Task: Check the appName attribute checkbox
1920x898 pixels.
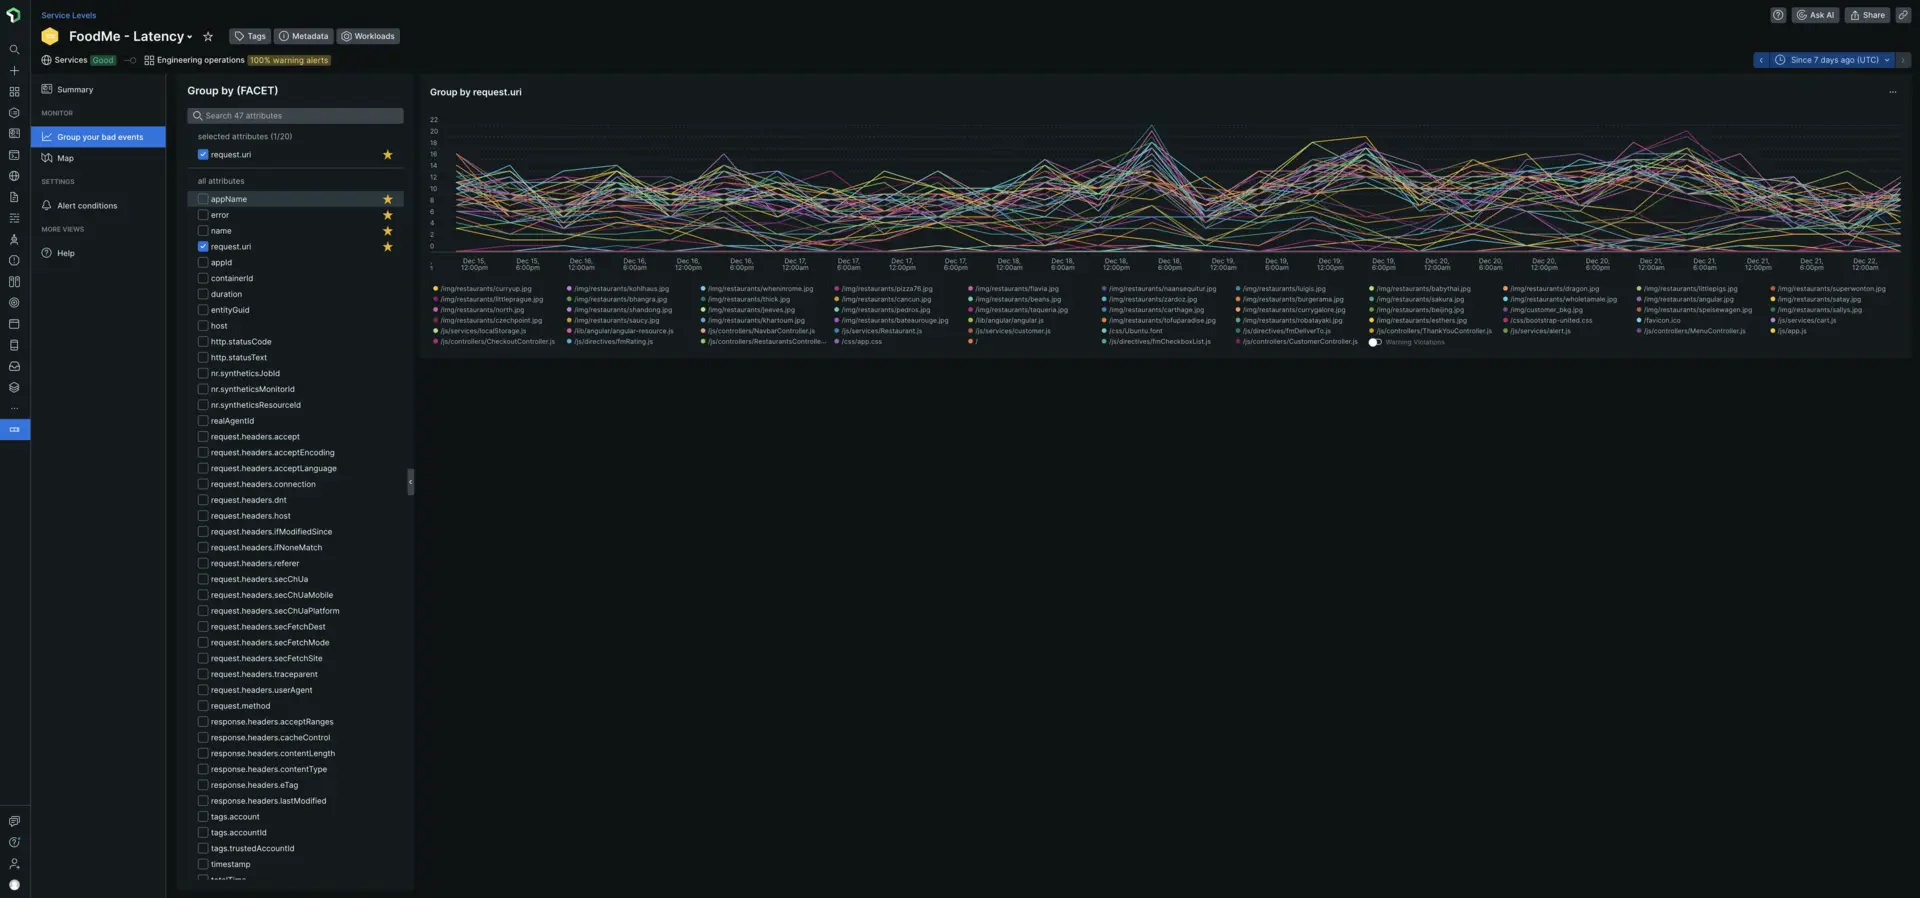Action: point(203,199)
